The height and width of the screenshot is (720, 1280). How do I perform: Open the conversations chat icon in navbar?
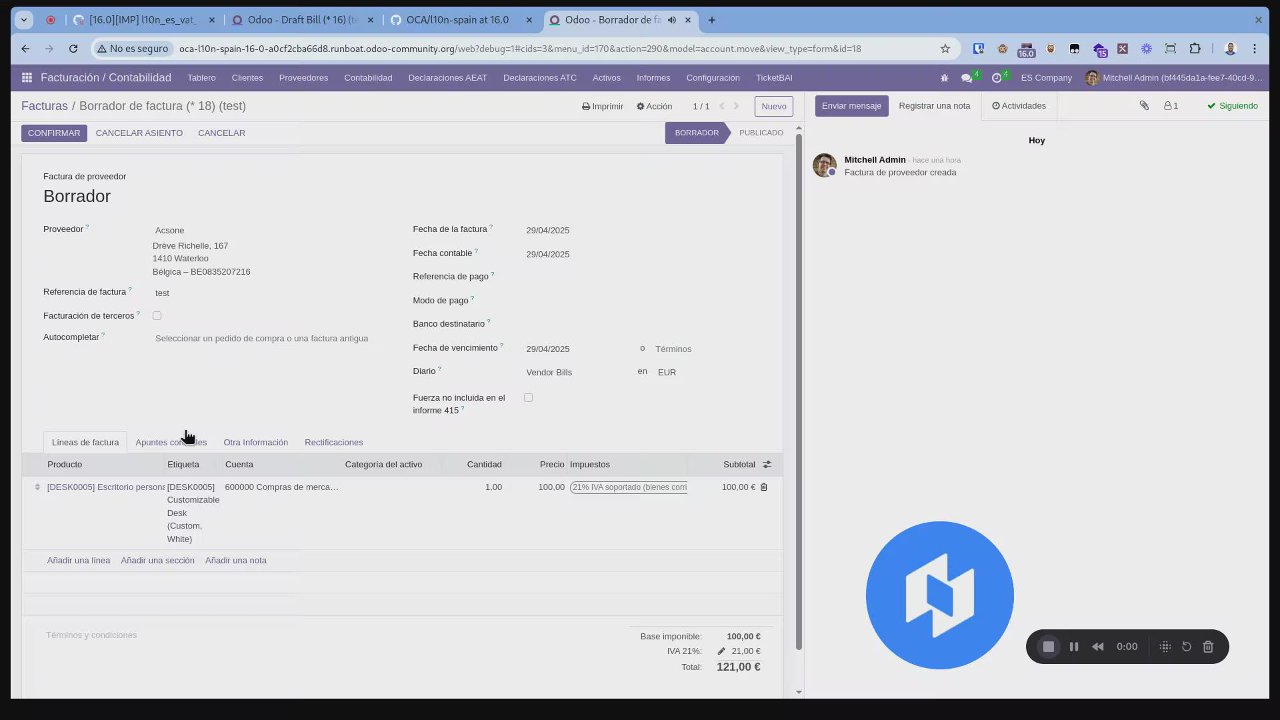[967, 77]
